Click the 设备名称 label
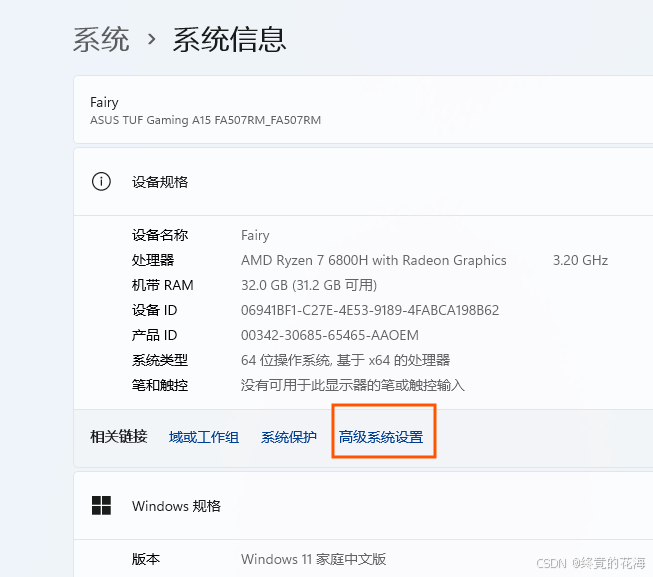 (160, 235)
